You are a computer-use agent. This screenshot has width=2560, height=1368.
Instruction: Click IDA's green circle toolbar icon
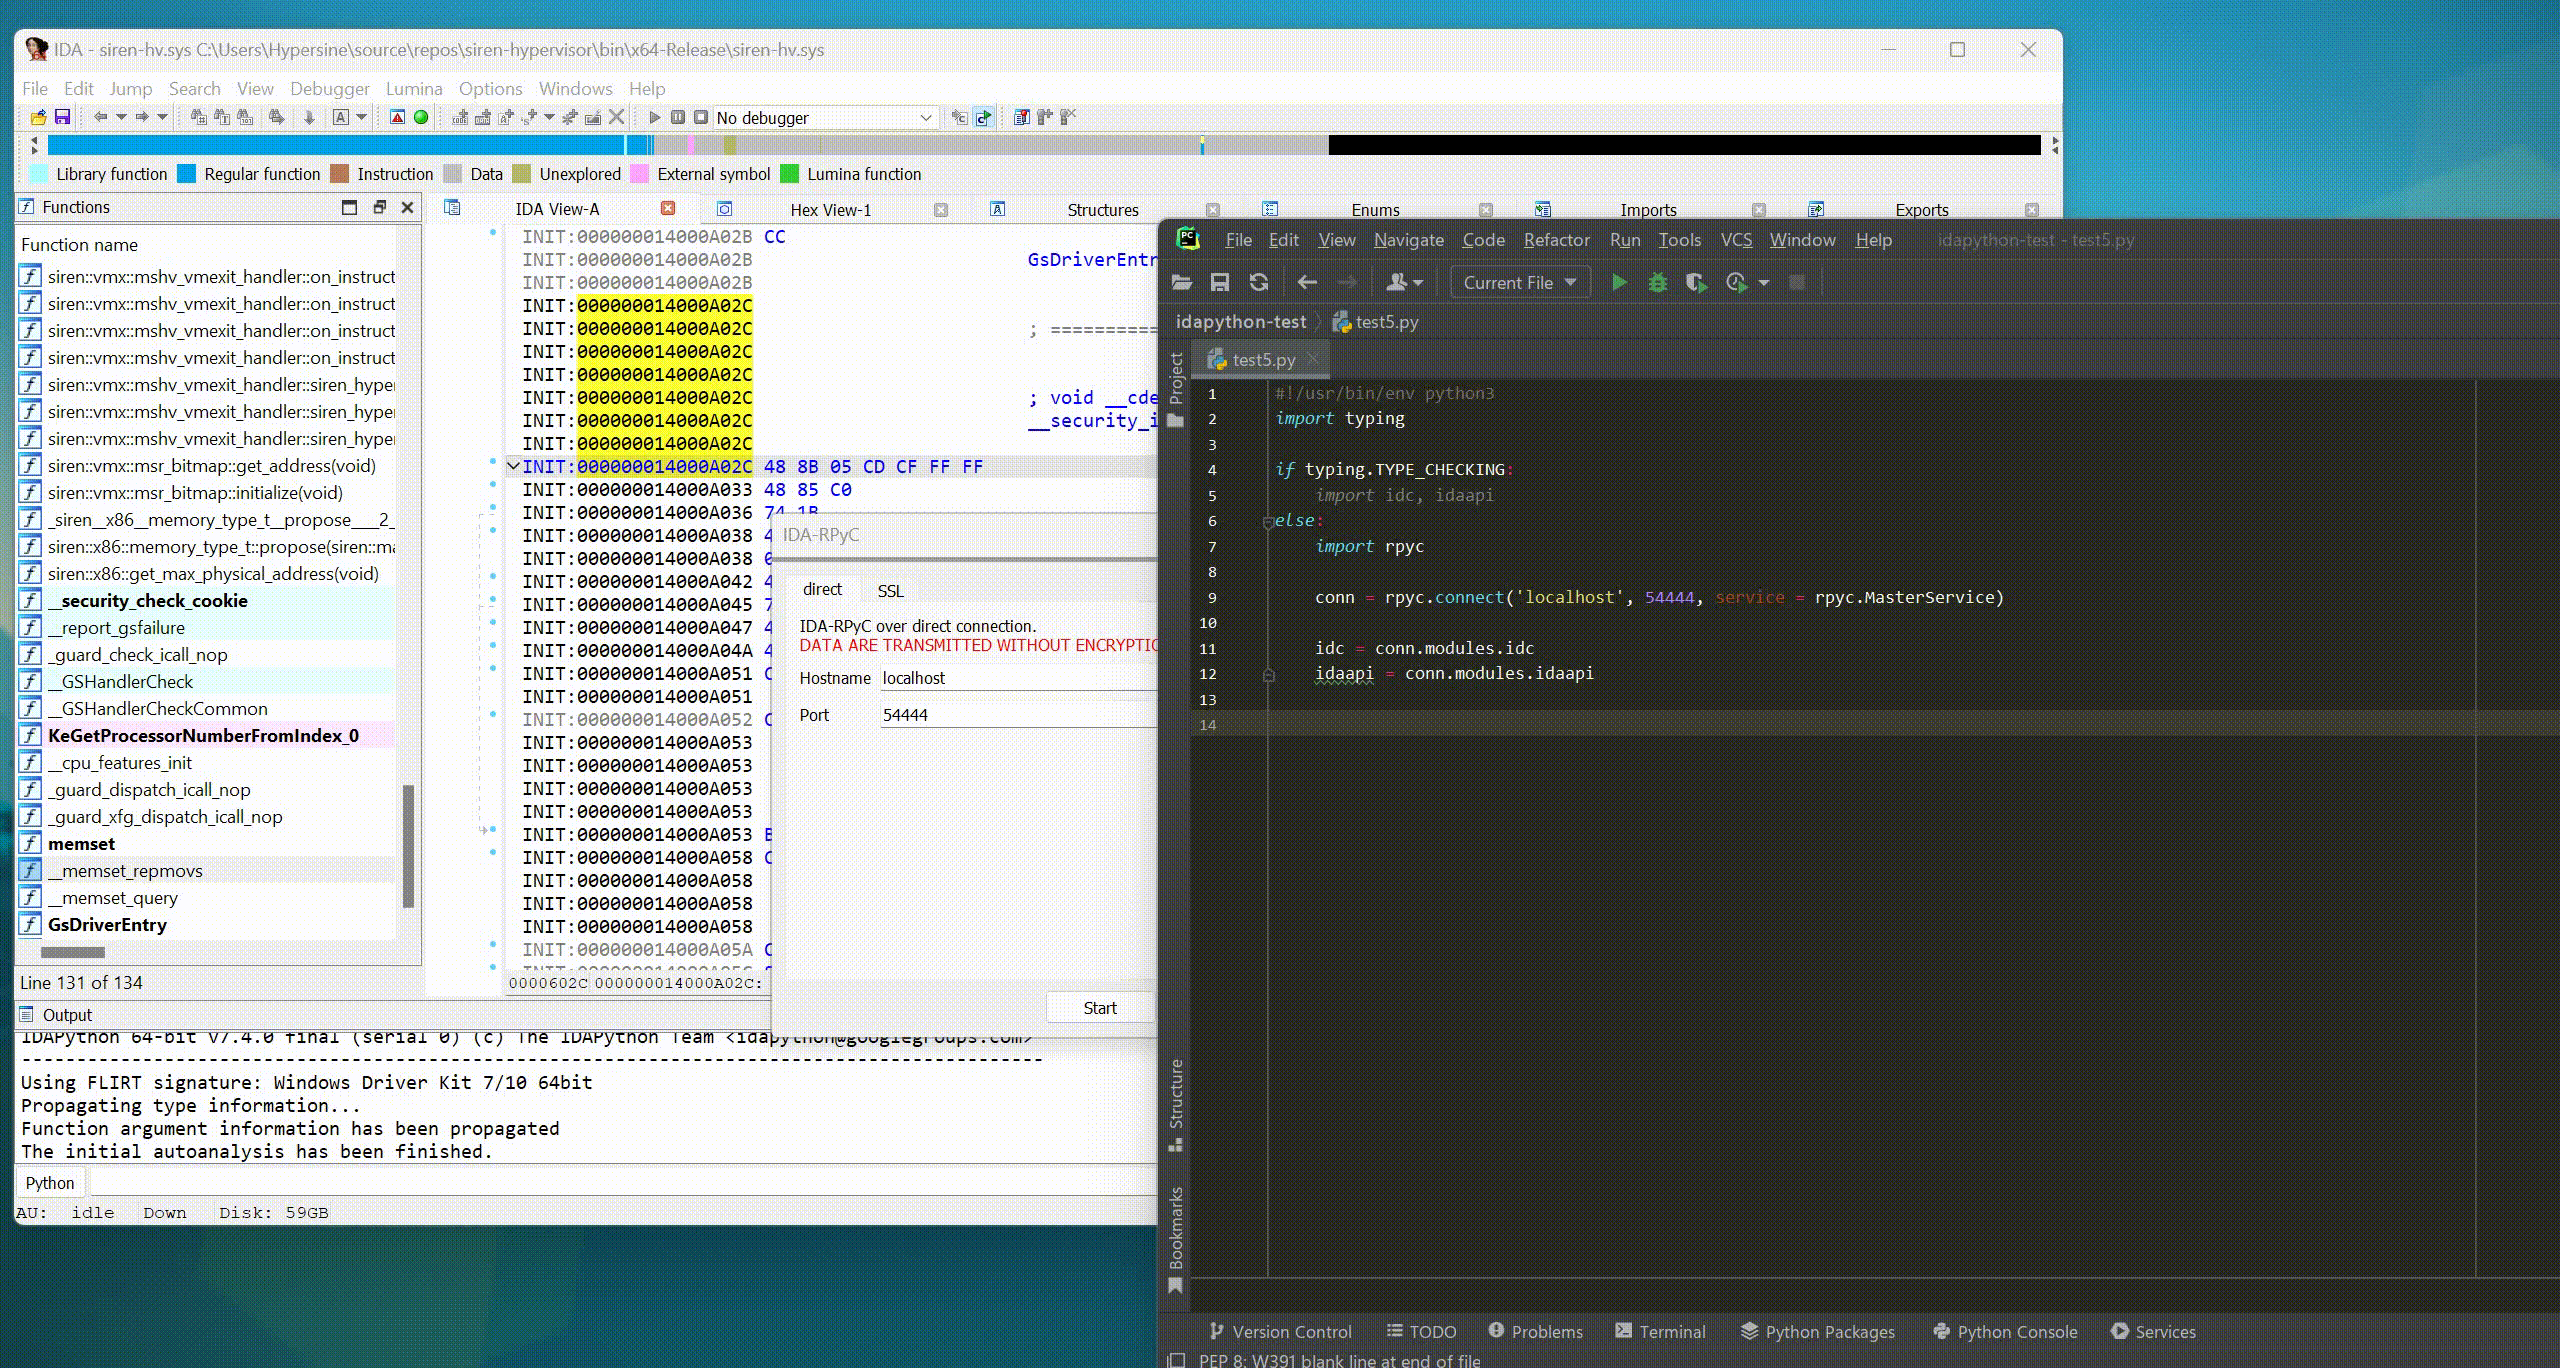[x=421, y=117]
